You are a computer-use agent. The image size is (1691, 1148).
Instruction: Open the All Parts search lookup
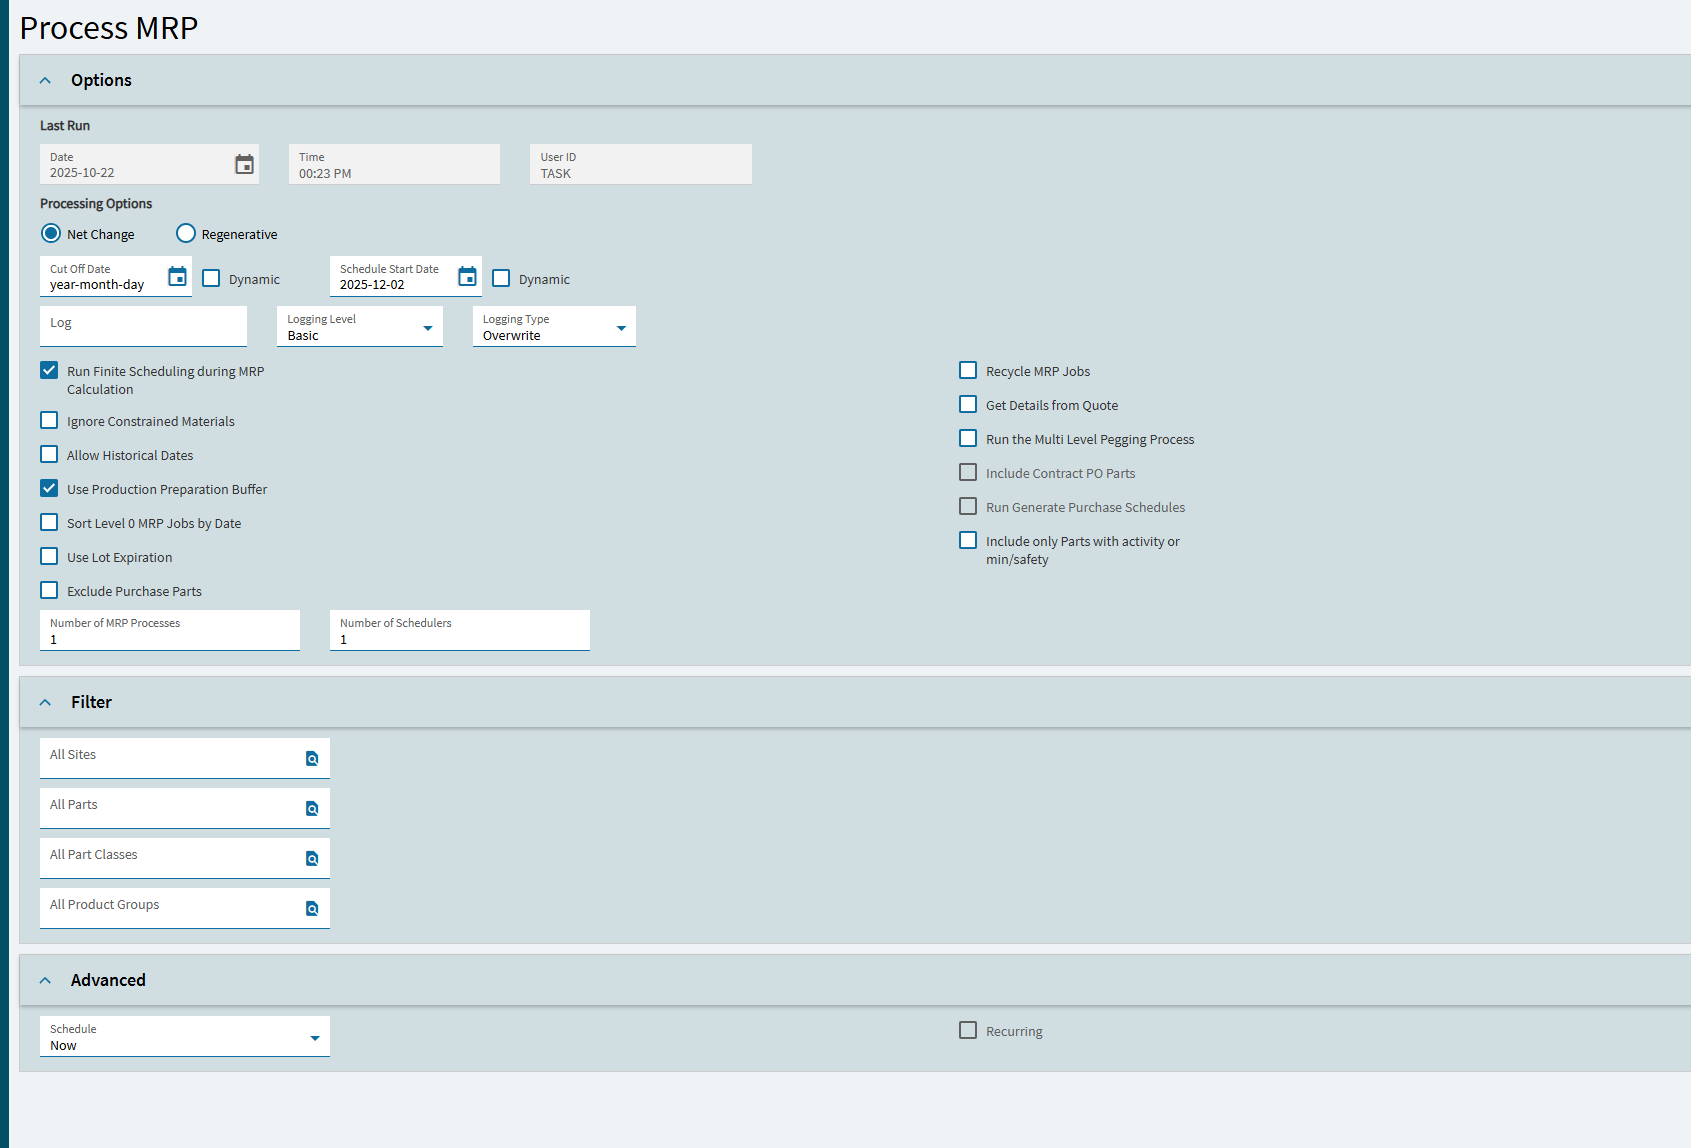tap(312, 809)
